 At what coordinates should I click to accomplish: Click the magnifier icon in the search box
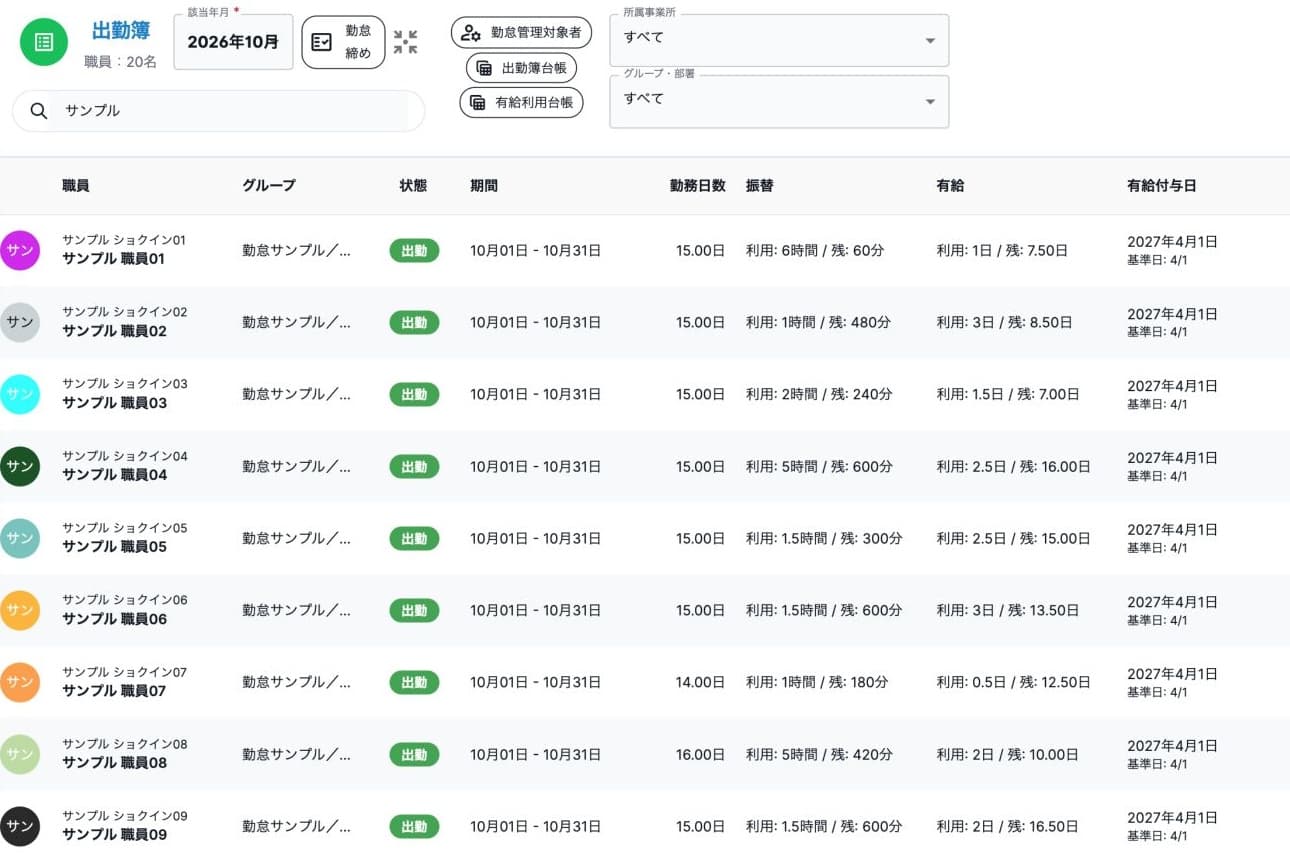click(x=39, y=111)
